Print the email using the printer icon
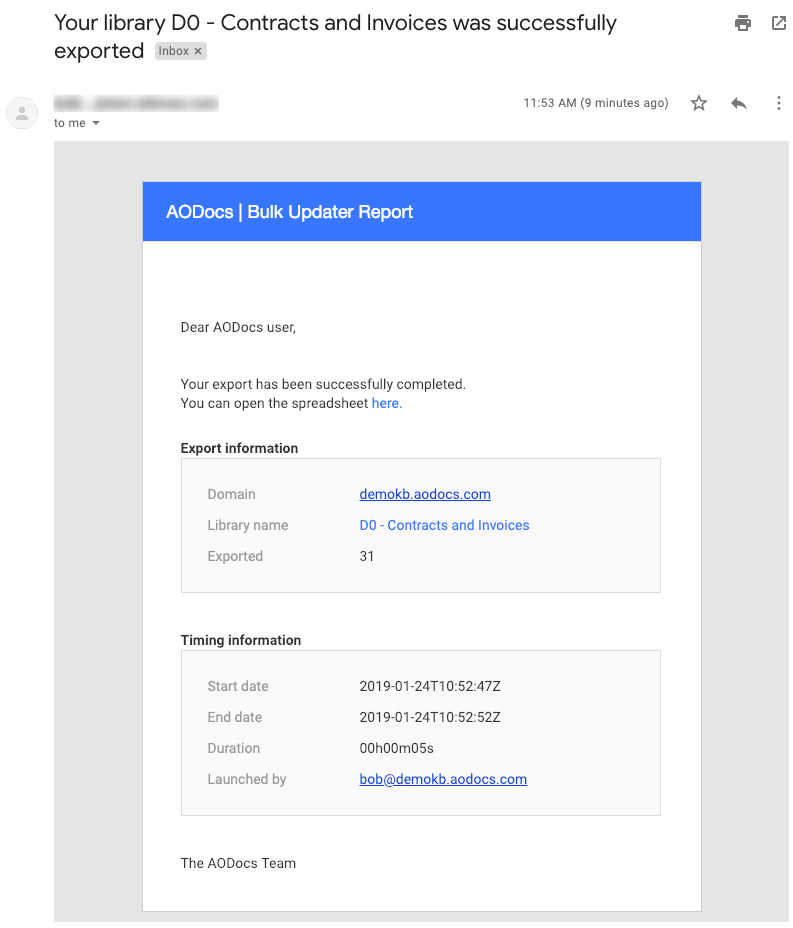The image size is (793, 928). pyautogui.click(x=743, y=23)
